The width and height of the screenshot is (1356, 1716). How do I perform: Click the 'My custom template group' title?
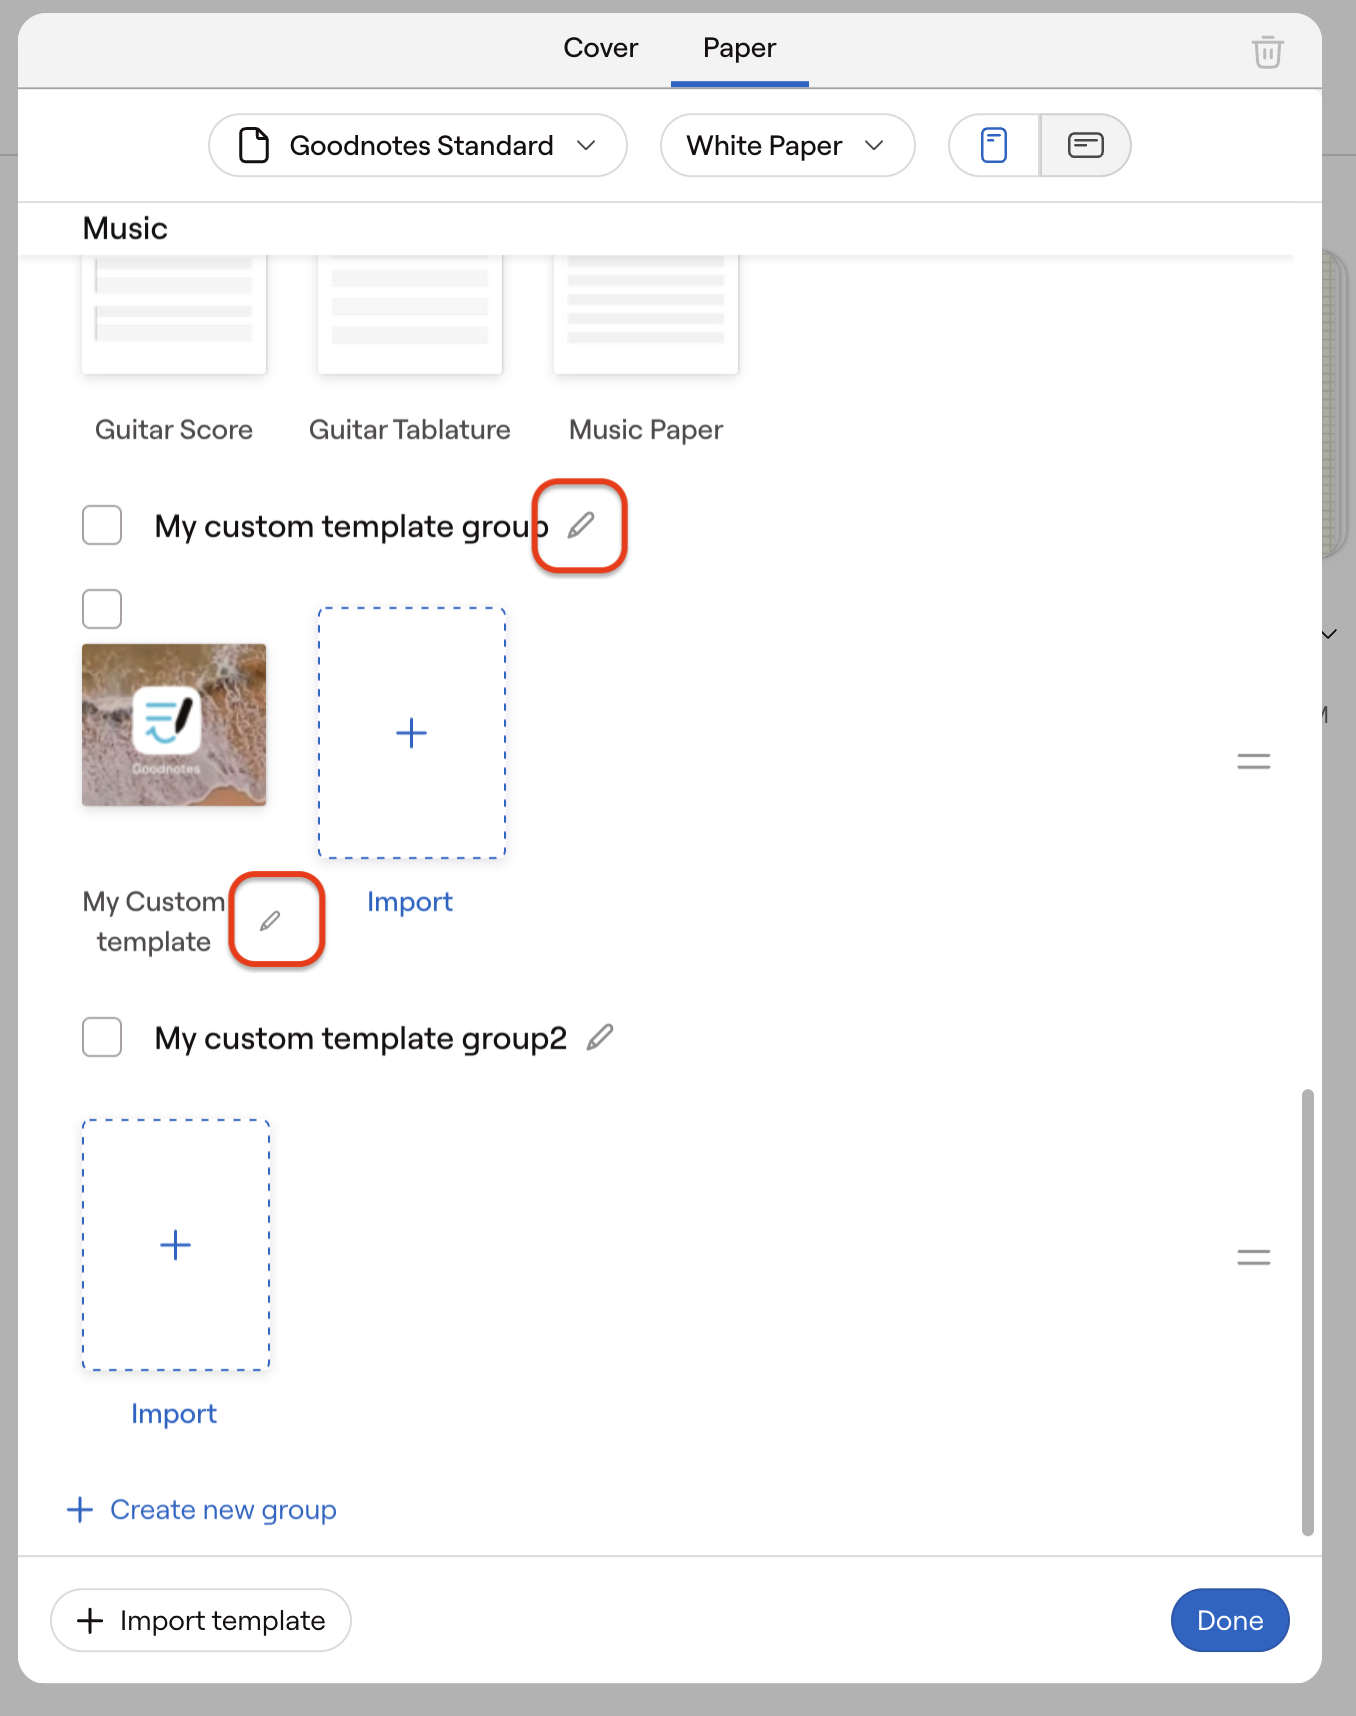click(351, 526)
